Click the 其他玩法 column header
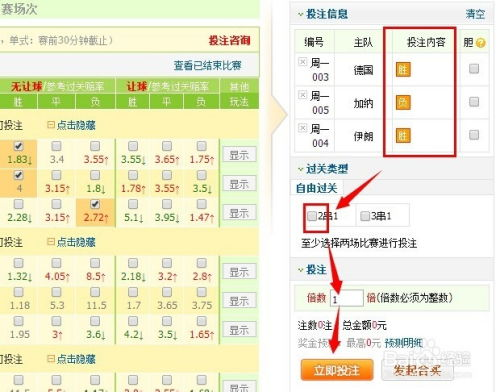This screenshot has width=500, height=392. [x=239, y=94]
